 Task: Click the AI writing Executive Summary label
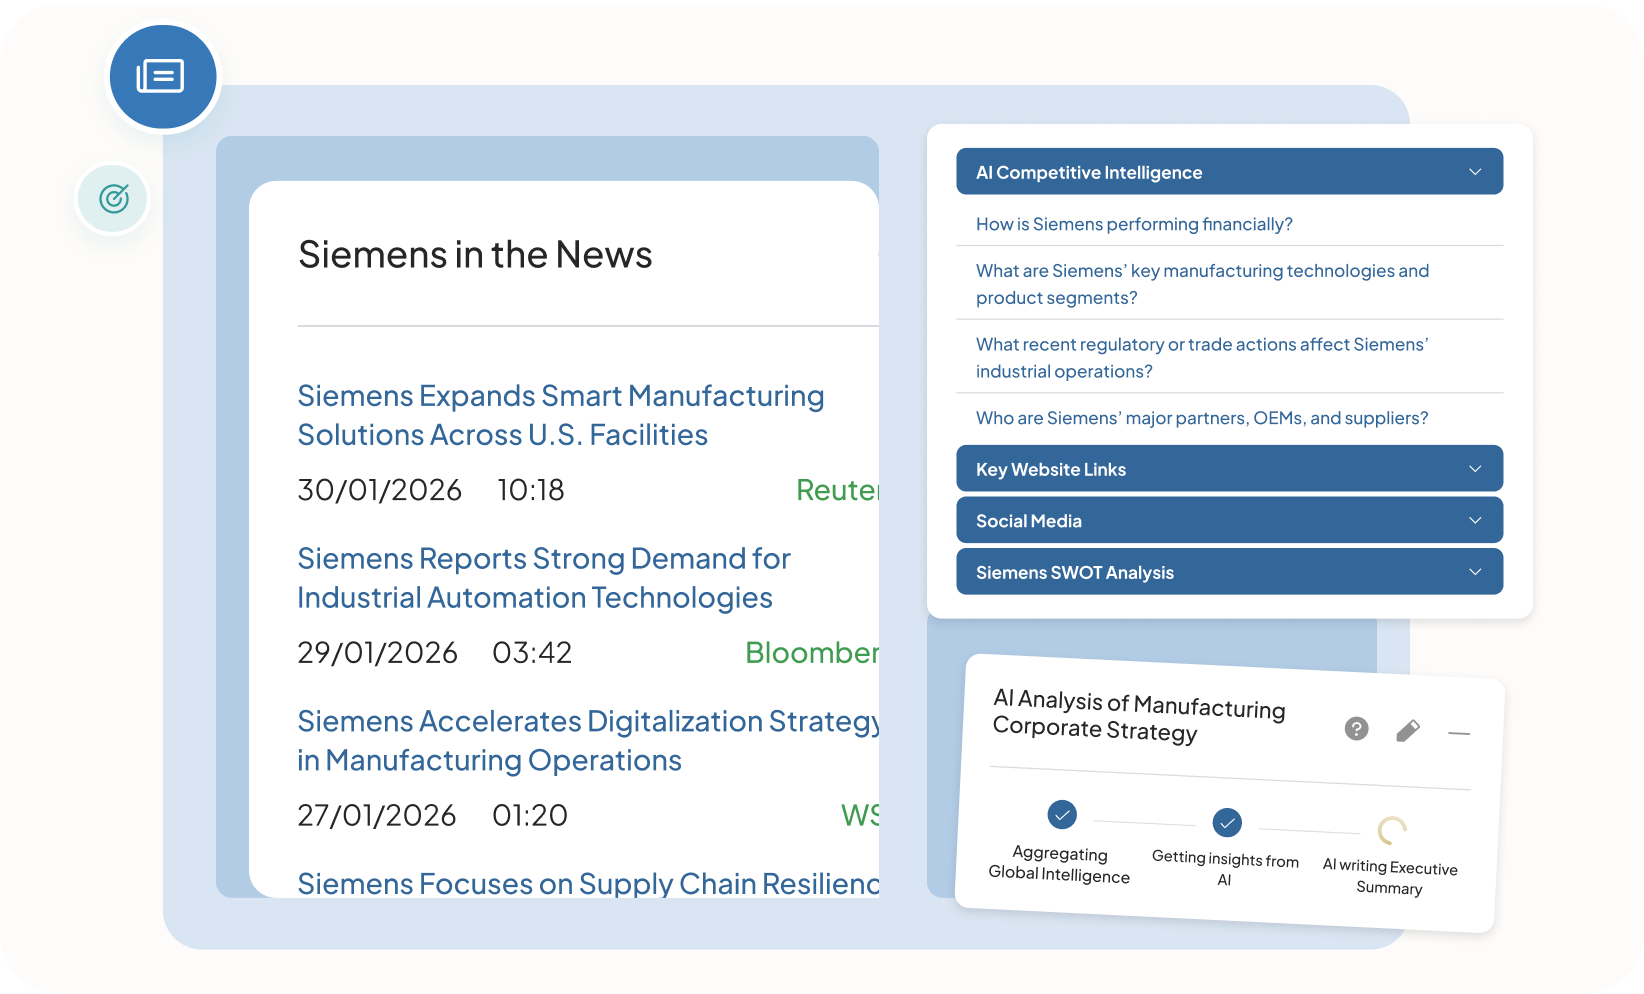[1390, 877]
